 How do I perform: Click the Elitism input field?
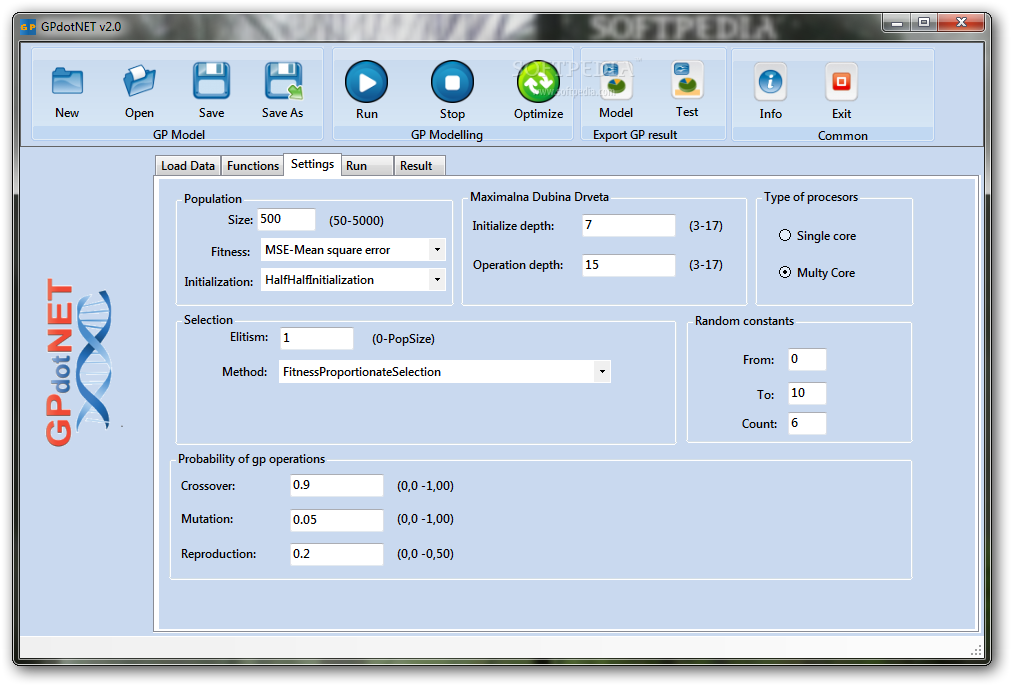pos(317,338)
